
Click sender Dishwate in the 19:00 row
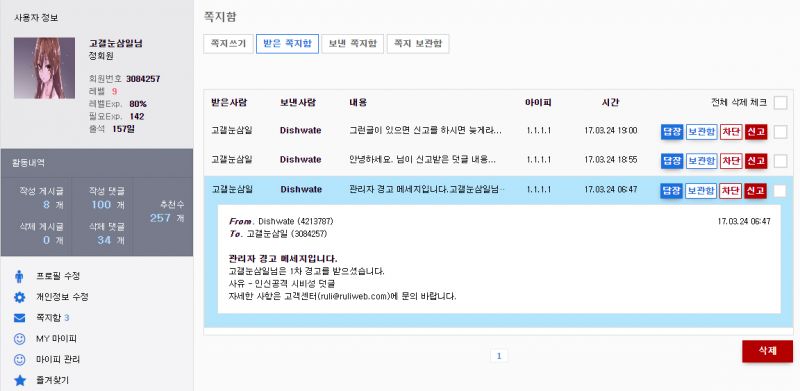pyautogui.click(x=301, y=131)
